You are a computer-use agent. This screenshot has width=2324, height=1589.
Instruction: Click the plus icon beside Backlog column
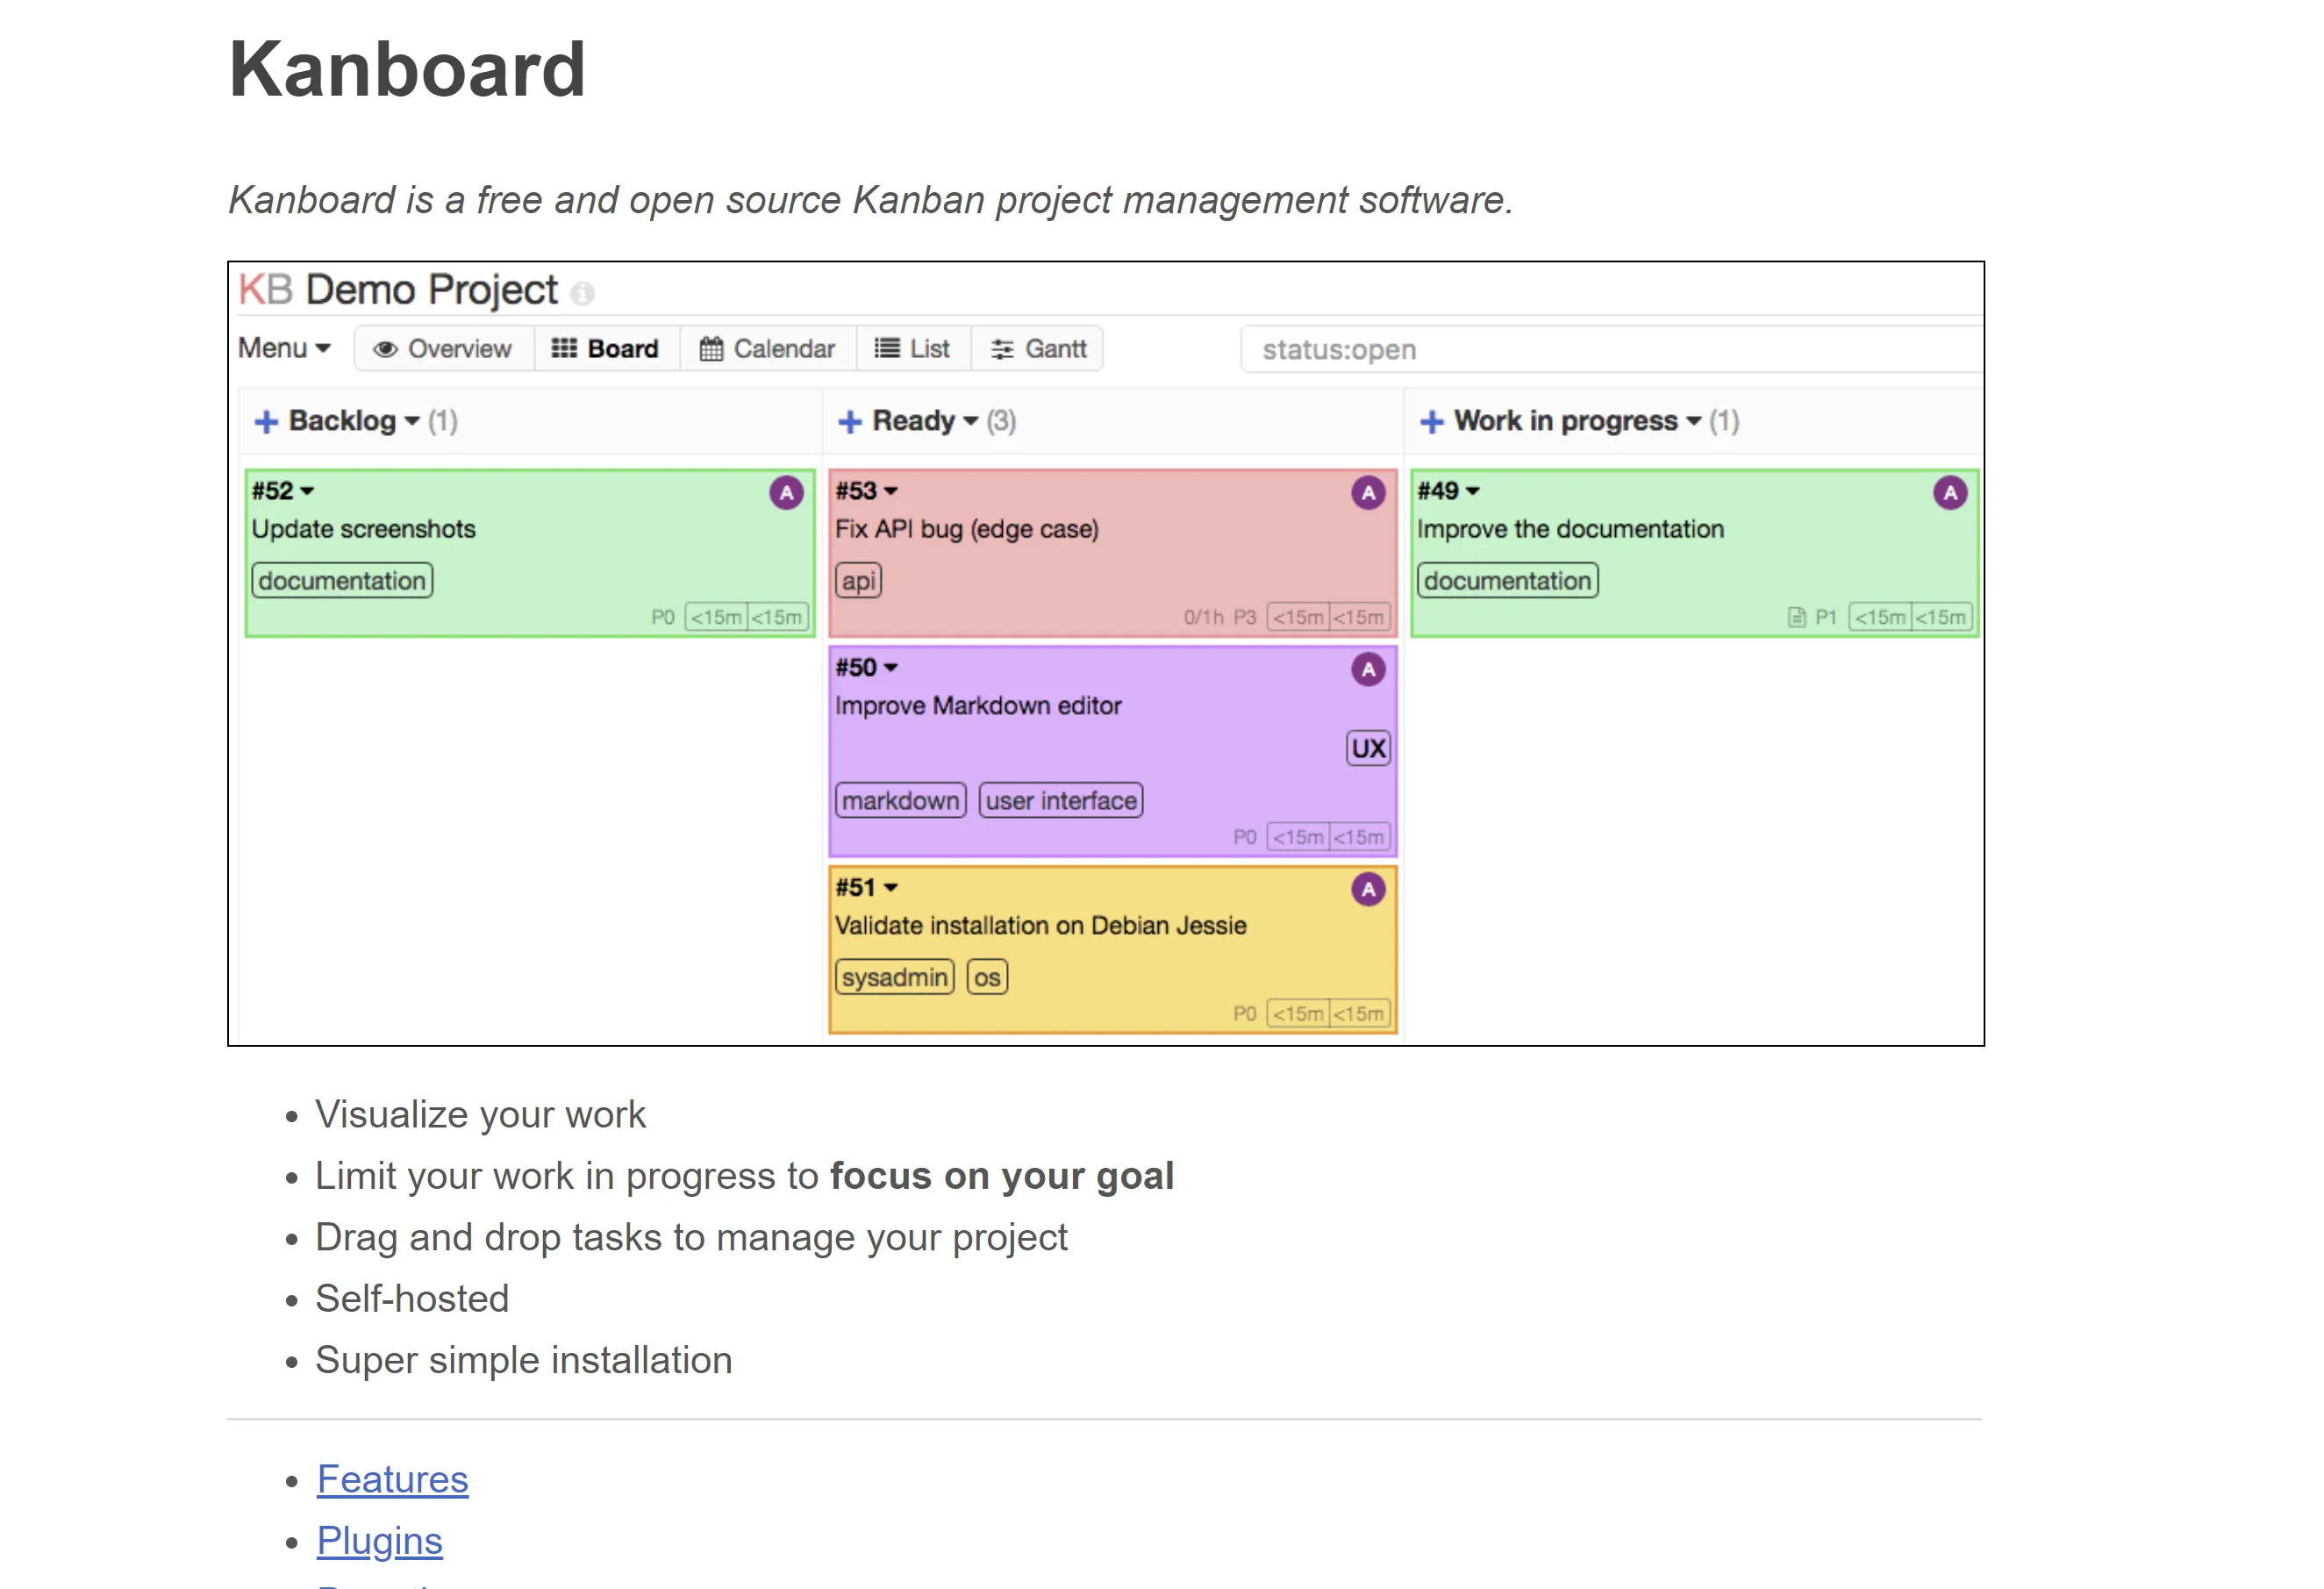click(266, 422)
